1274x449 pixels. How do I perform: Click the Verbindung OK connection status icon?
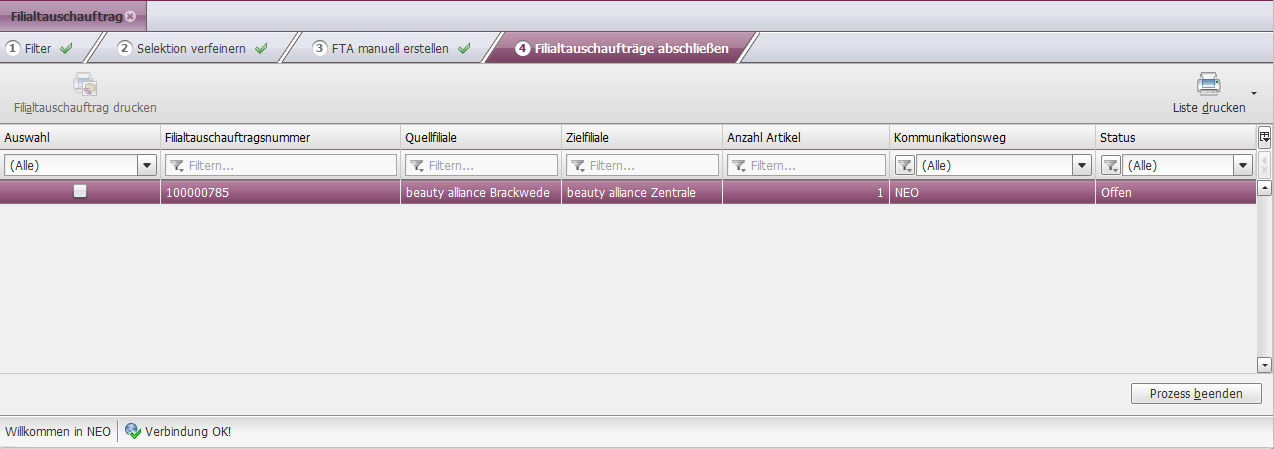pos(132,431)
